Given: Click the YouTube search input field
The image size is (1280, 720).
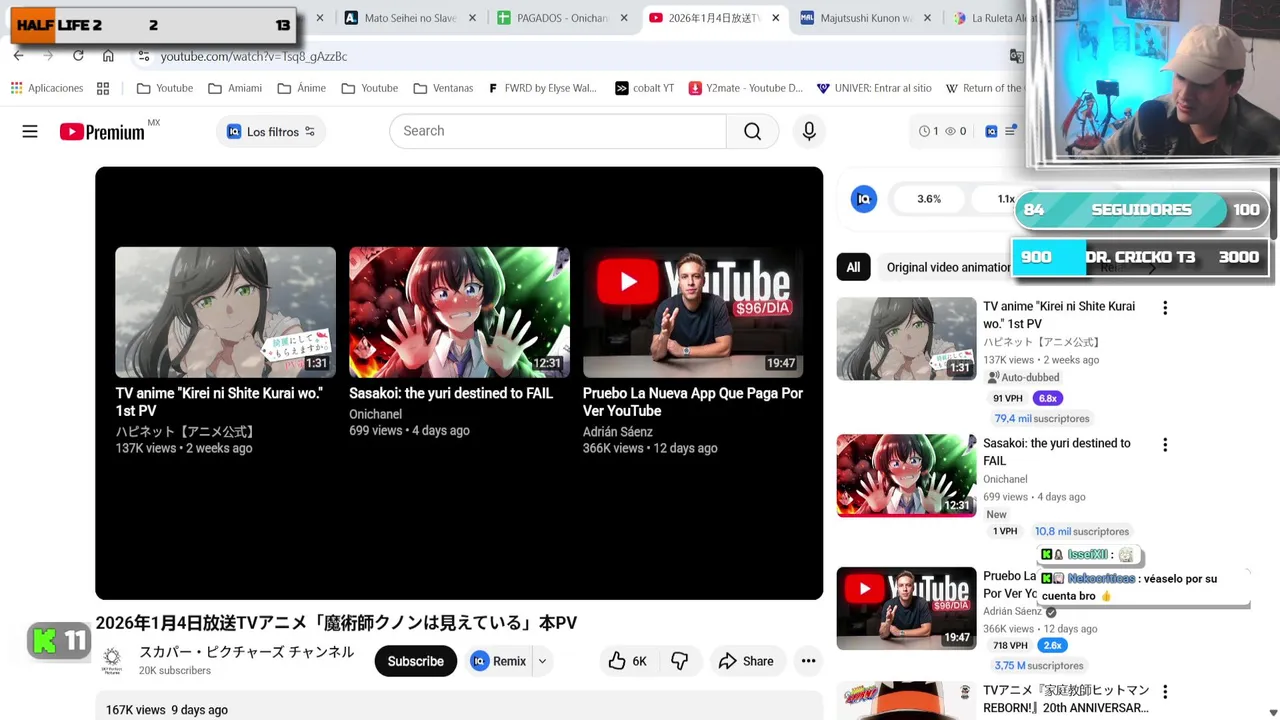Looking at the screenshot, I should click(557, 131).
